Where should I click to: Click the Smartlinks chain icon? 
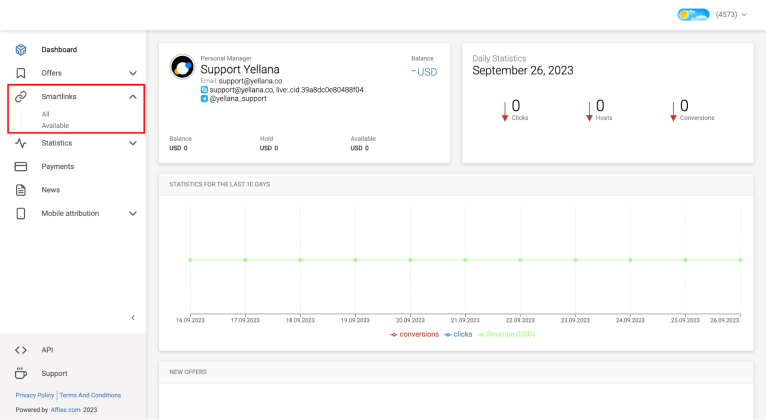pos(20,97)
